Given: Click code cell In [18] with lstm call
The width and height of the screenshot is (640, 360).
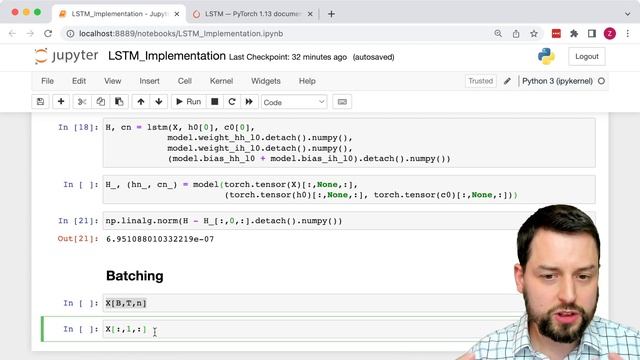Looking at the screenshot, I should pos(349,143).
